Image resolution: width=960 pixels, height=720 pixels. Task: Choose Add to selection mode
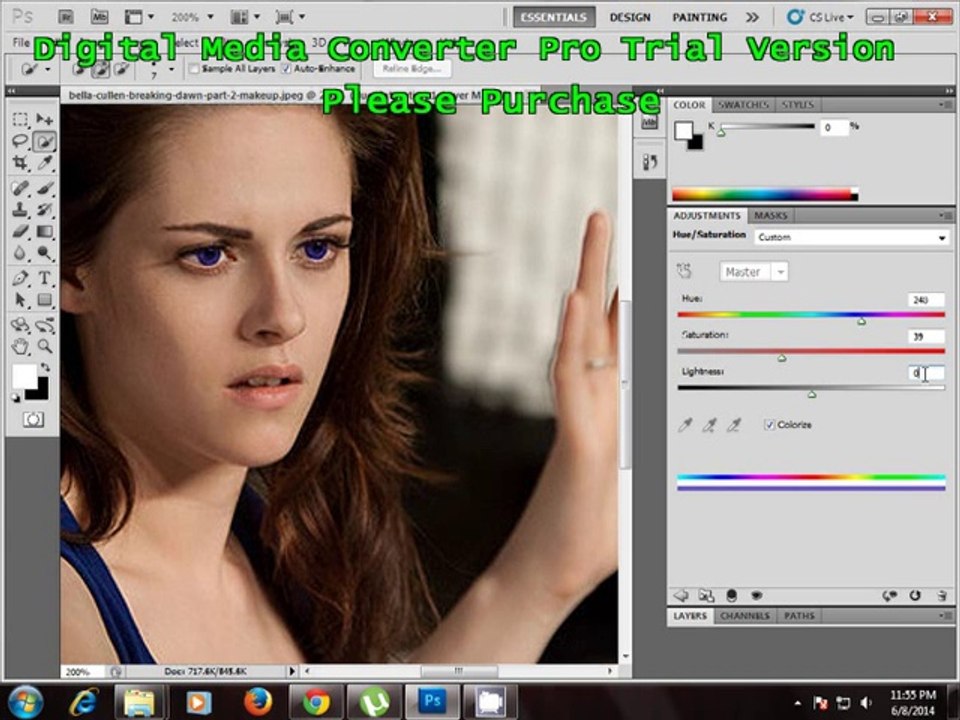click(x=100, y=69)
